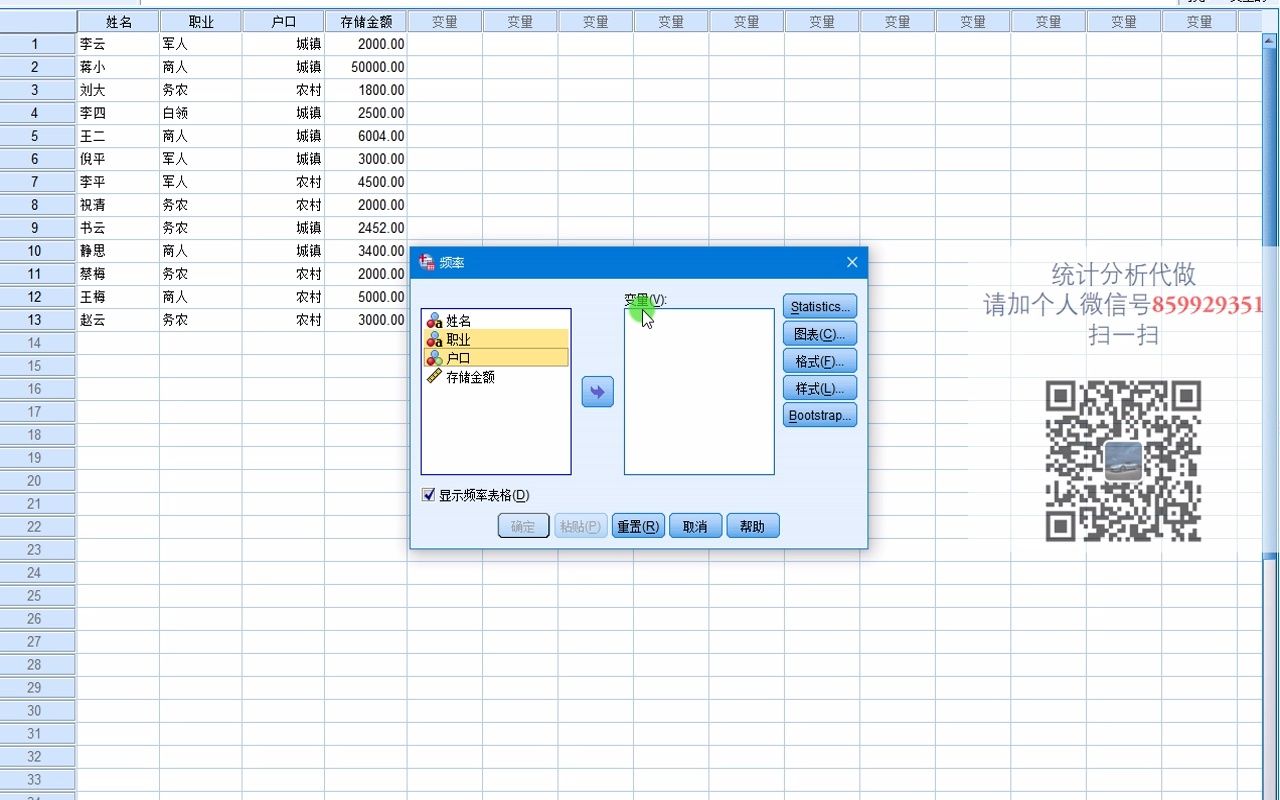1280x800 pixels.
Task: Open the Statistics options dialog
Action: pyautogui.click(x=820, y=307)
